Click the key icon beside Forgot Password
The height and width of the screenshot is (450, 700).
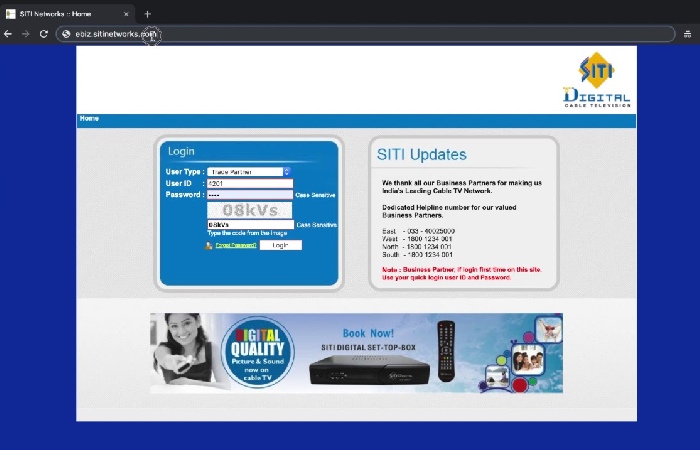tap(208, 245)
